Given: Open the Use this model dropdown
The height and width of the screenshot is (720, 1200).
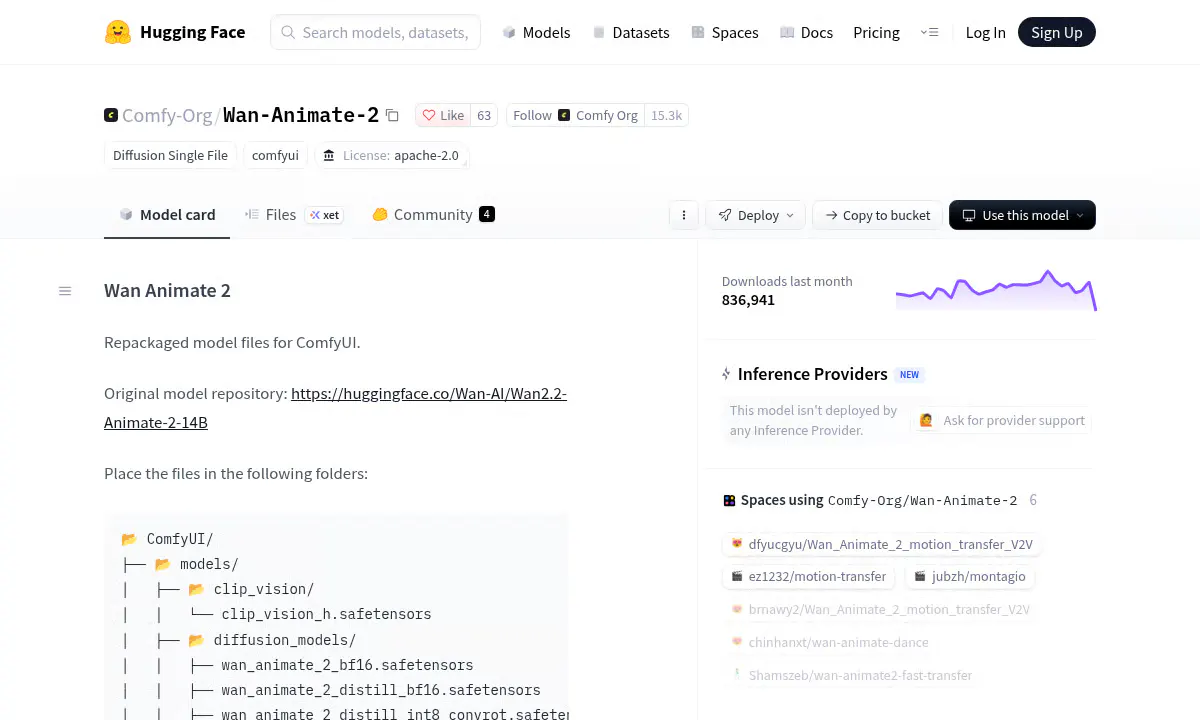Looking at the screenshot, I should click(x=1022, y=215).
